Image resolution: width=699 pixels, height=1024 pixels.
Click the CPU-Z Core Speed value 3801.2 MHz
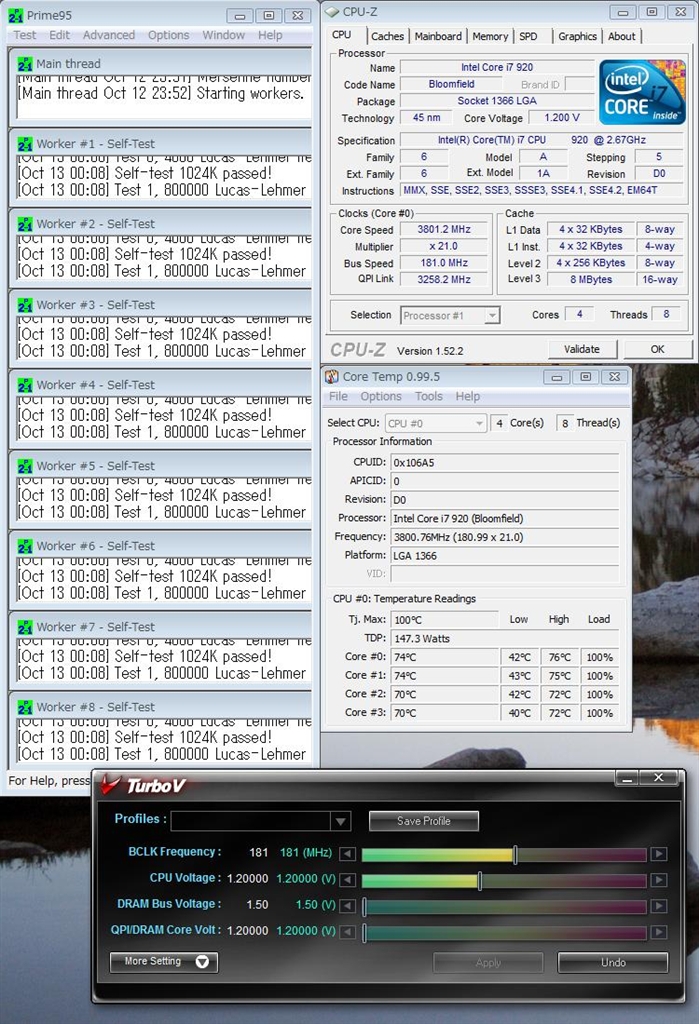444,229
